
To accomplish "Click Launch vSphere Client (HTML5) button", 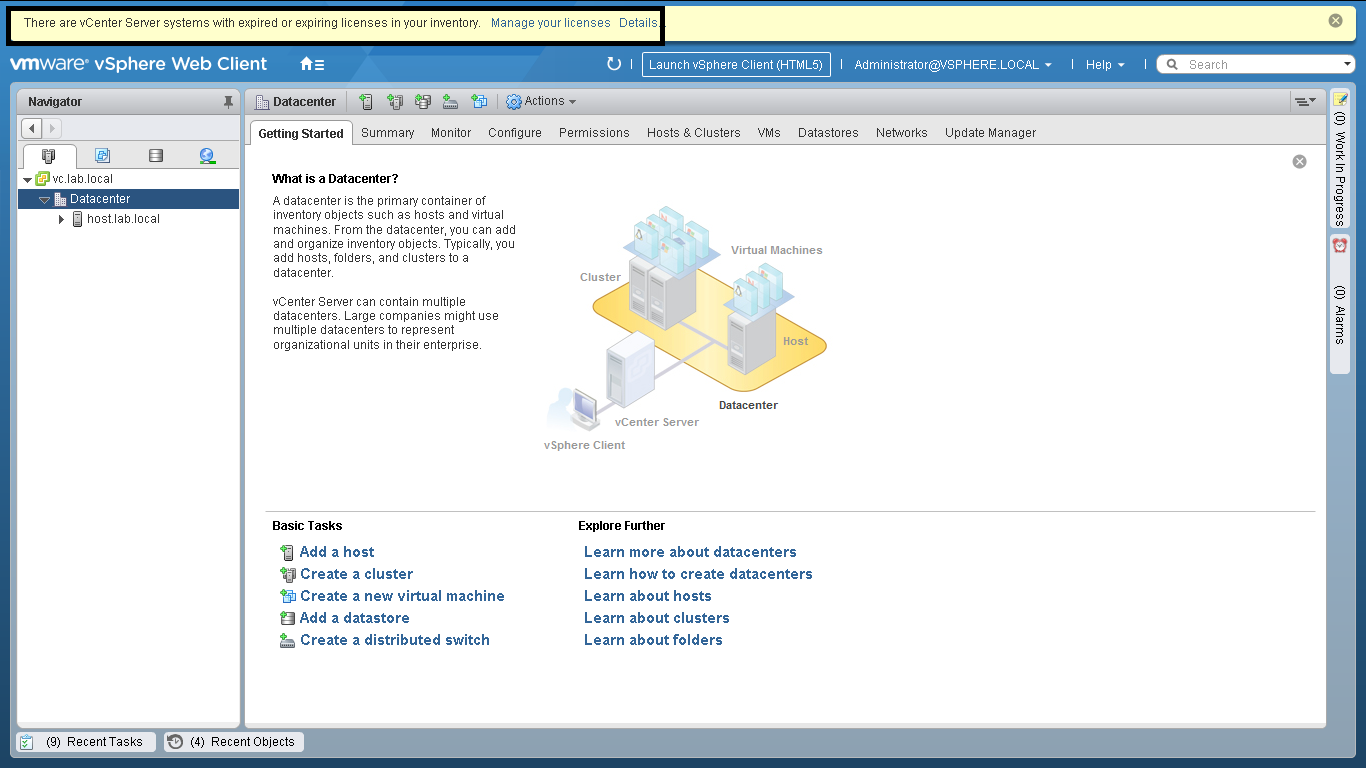I will point(735,65).
